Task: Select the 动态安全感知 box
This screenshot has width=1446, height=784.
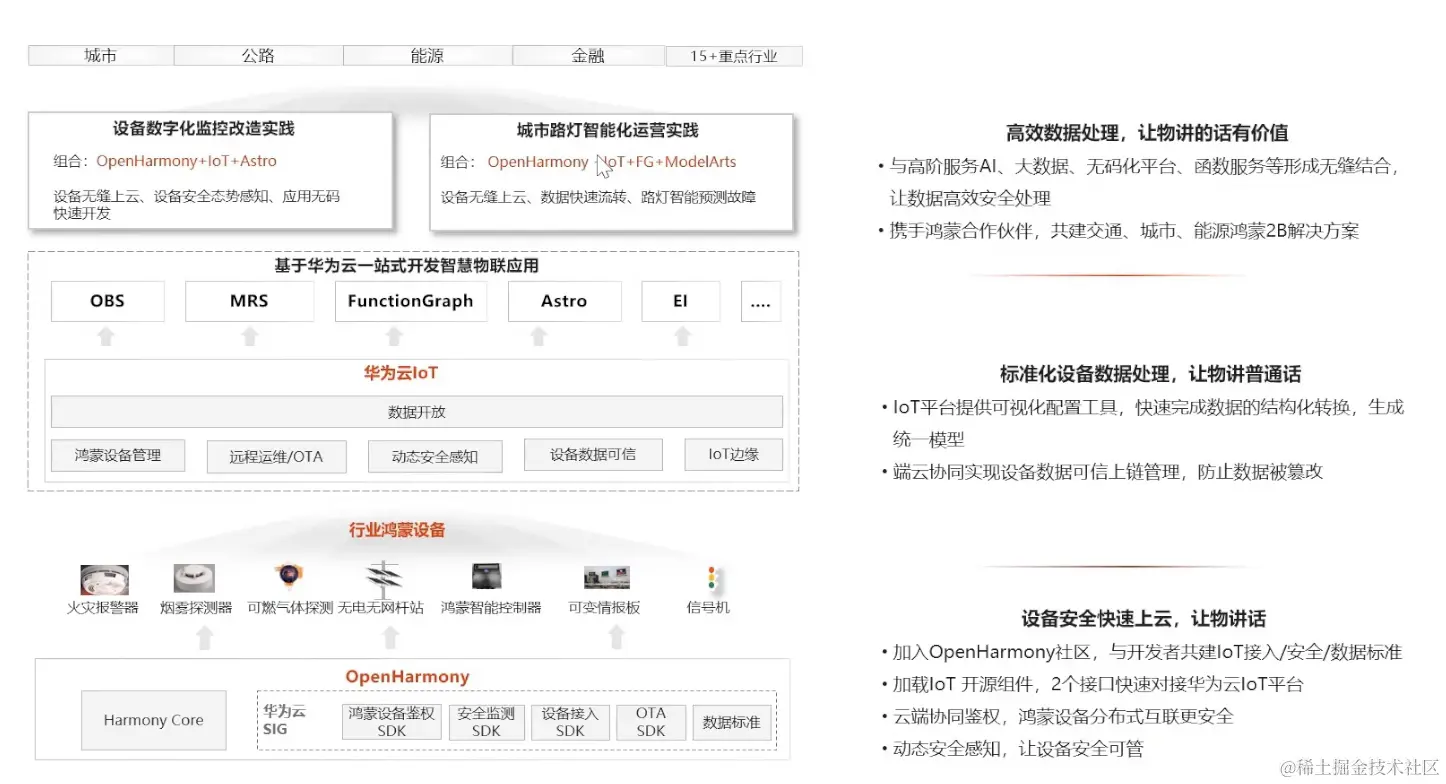Action: point(435,457)
